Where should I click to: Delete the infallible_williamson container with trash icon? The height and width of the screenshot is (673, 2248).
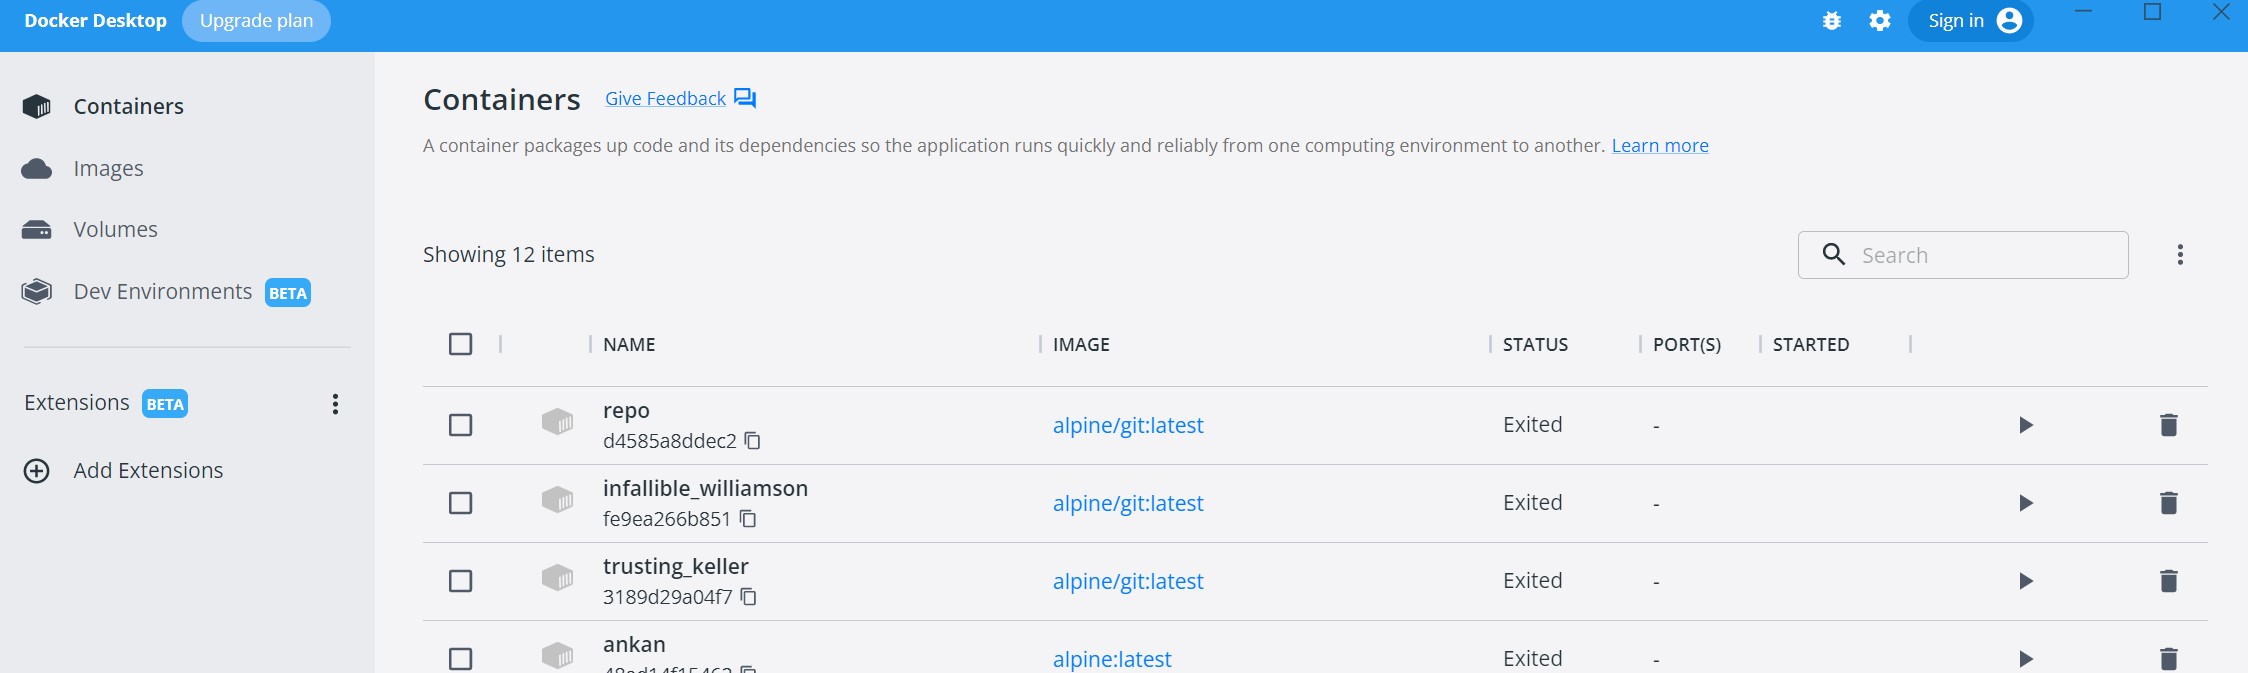[2168, 503]
